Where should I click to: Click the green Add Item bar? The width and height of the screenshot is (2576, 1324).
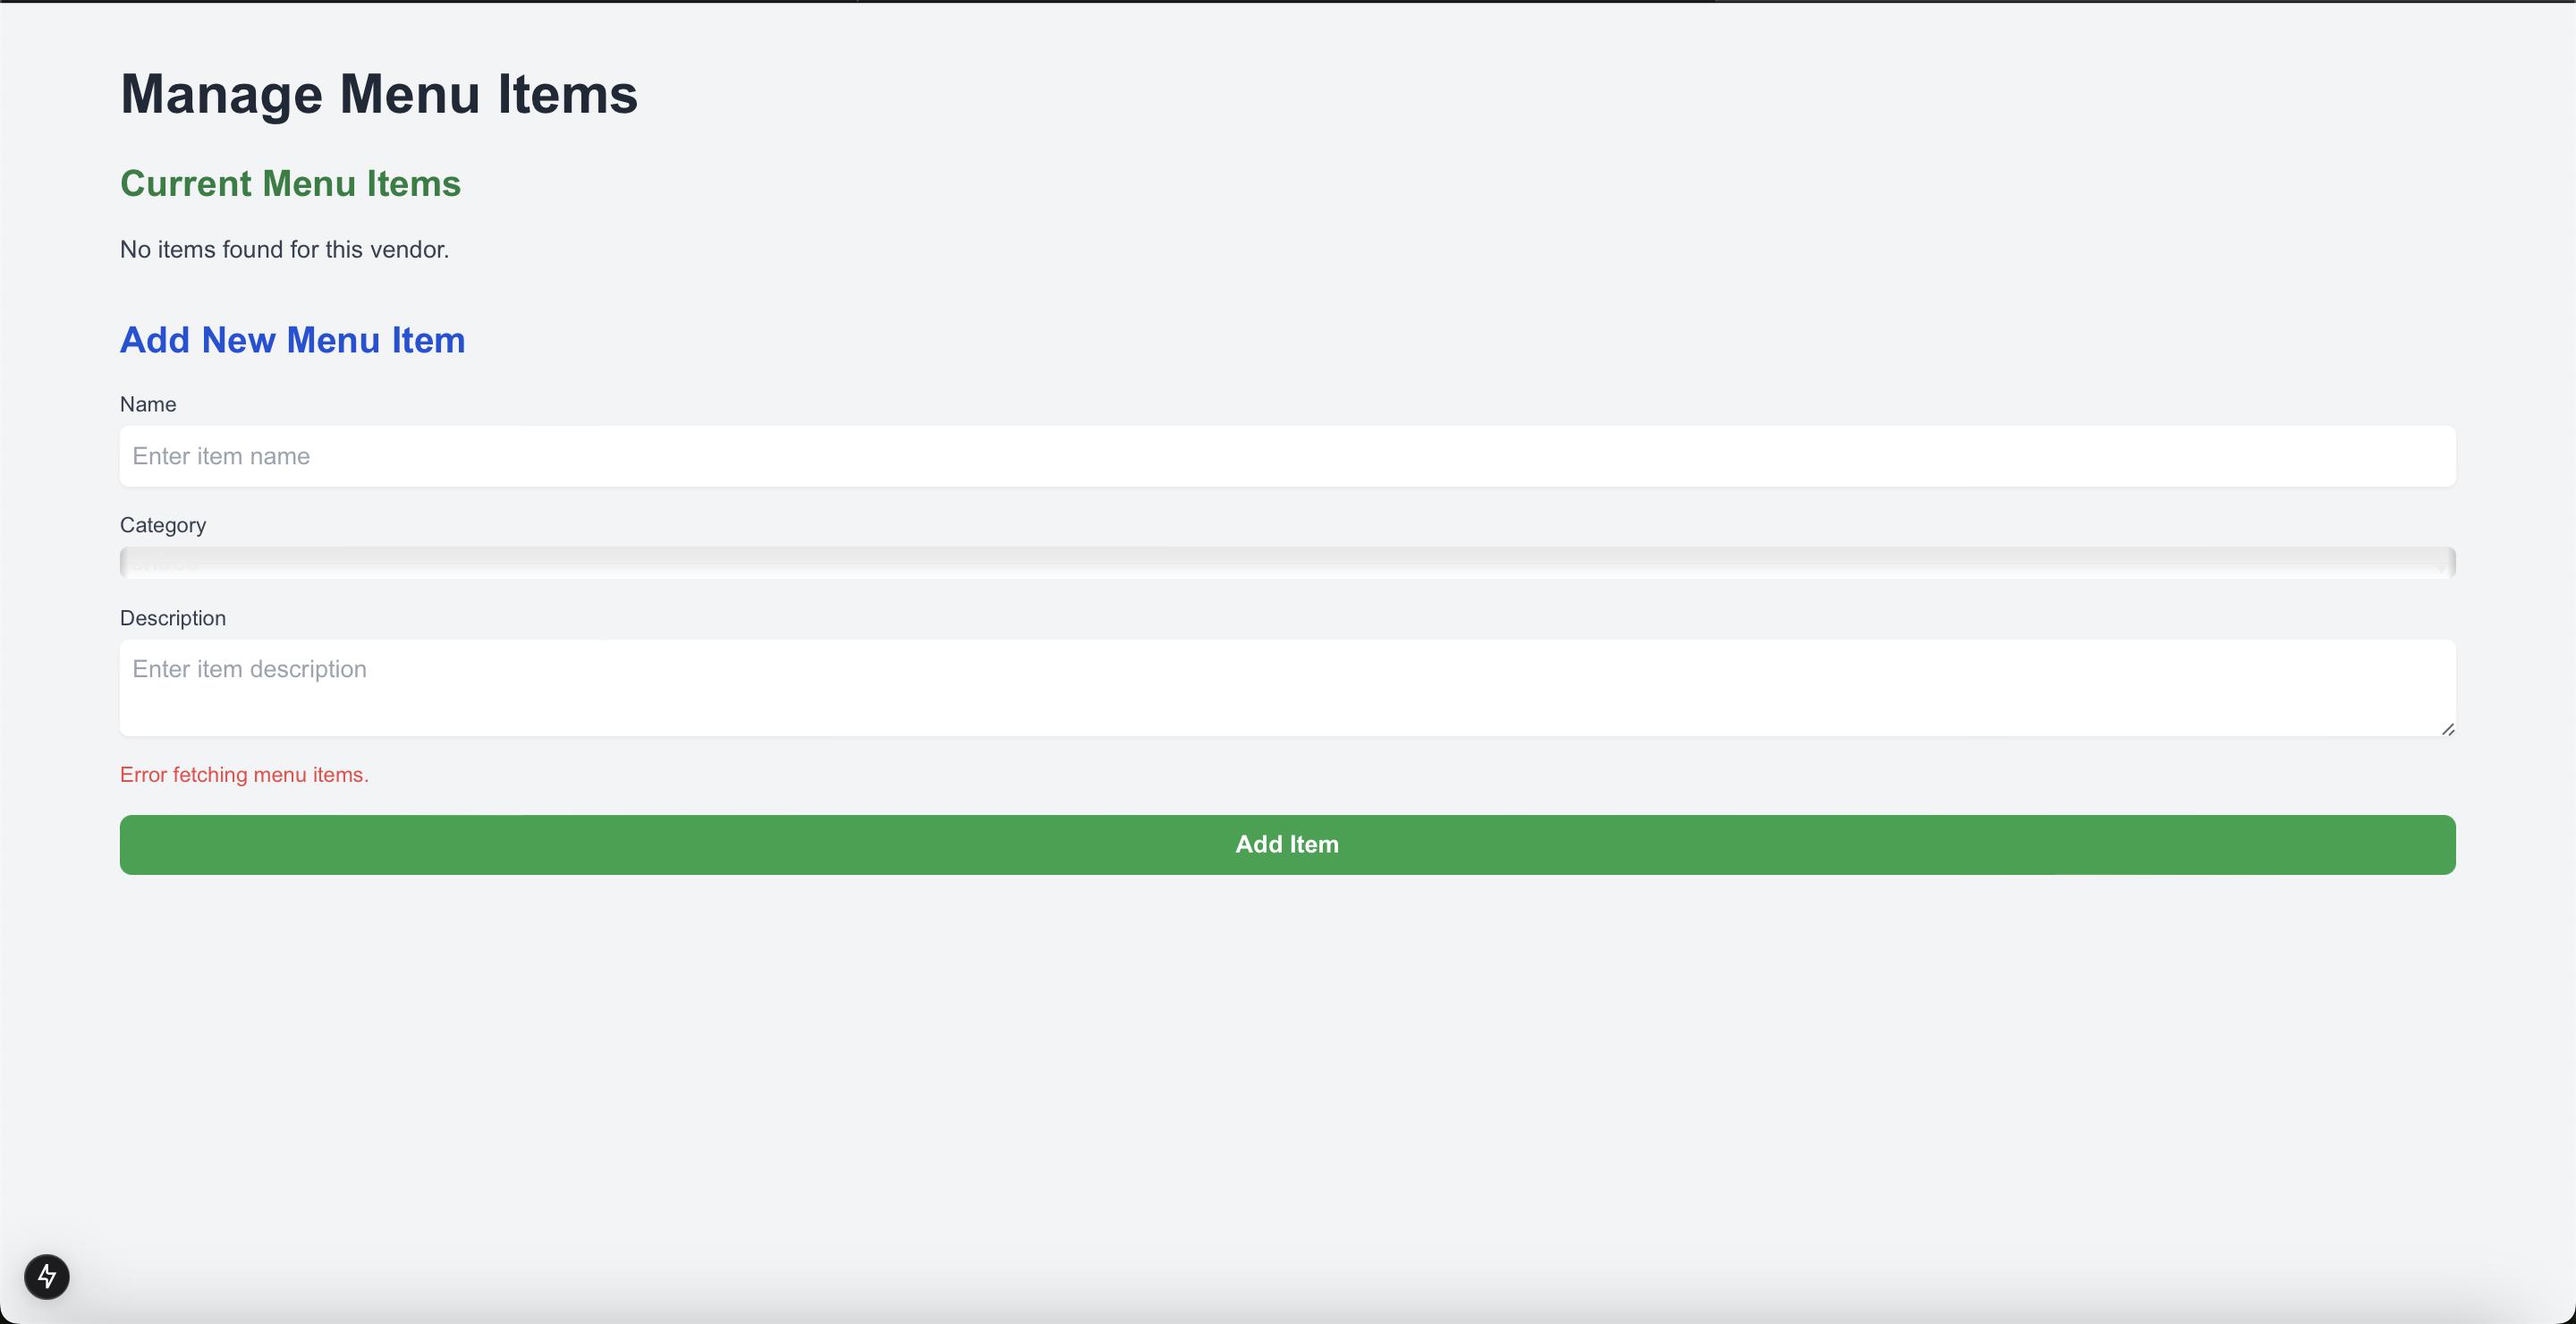coord(1287,844)
